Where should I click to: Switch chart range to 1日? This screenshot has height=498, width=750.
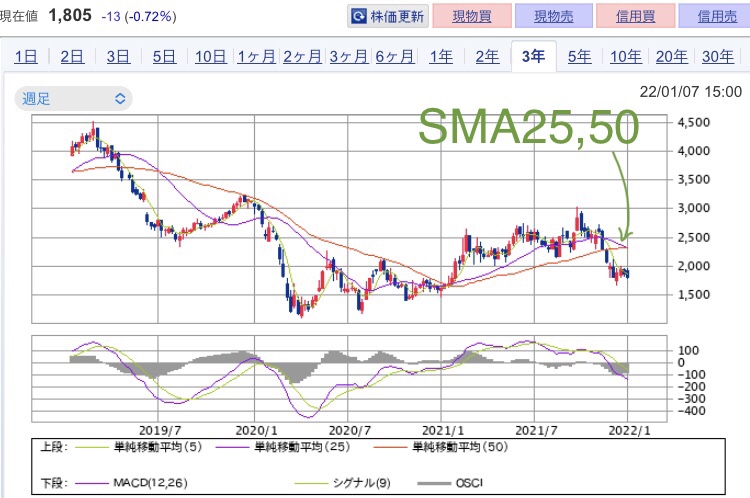[x=26, y=57]
